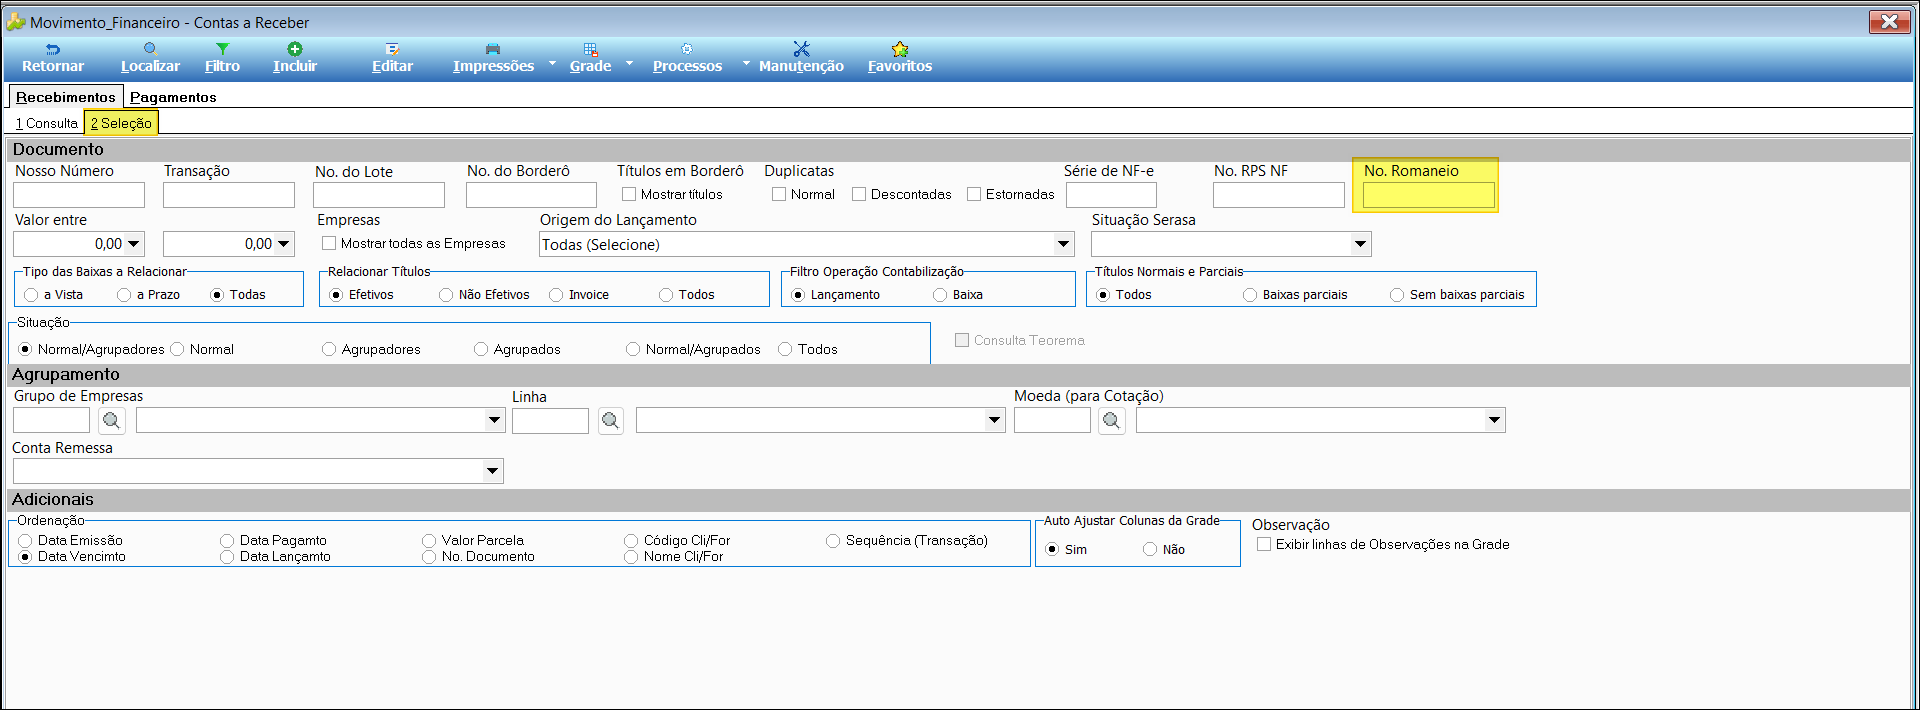Check the Descontadas checkbox
1920x710 pixels.
(x=859, y=194)
